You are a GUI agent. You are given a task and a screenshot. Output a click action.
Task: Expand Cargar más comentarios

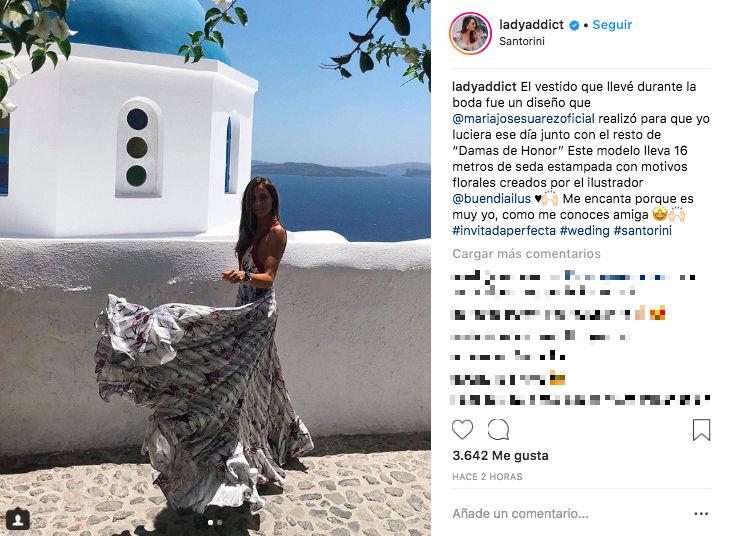[x=526, y=254]
